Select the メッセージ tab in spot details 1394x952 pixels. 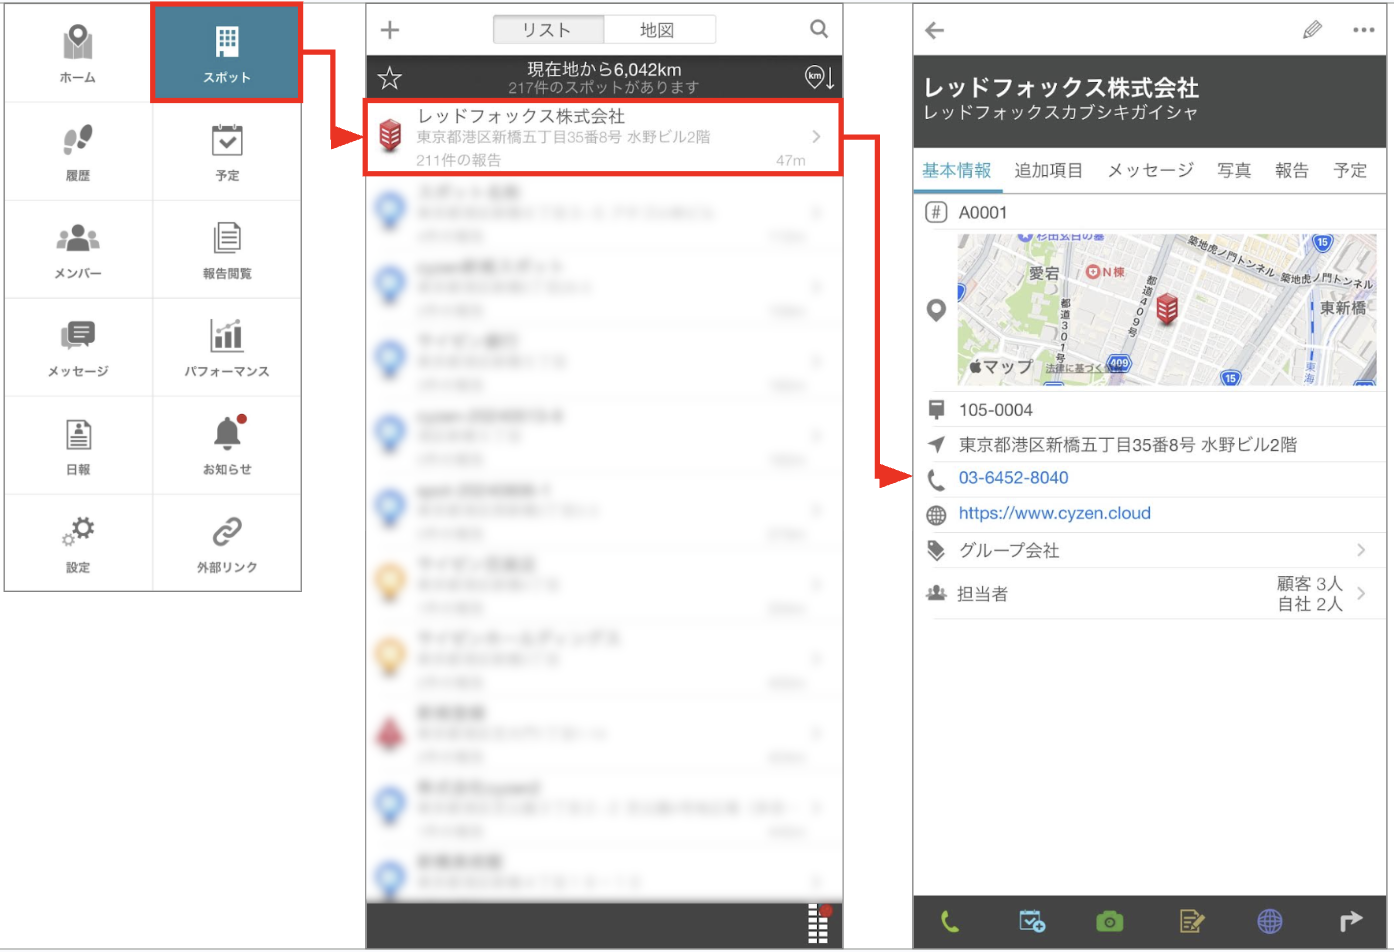[1151, 170]
